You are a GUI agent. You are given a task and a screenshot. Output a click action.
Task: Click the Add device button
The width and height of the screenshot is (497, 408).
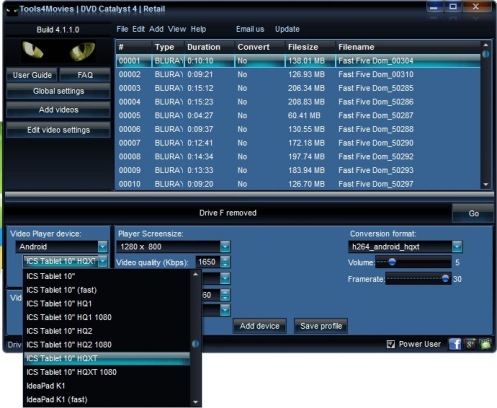pyautogui.click(x=259, y=326)
